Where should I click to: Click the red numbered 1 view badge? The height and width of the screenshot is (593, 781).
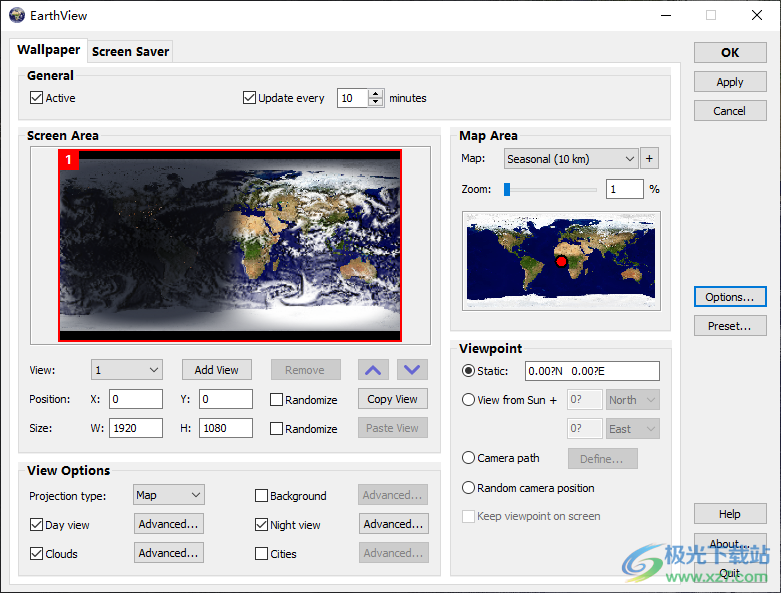click(x=69, y=160)
